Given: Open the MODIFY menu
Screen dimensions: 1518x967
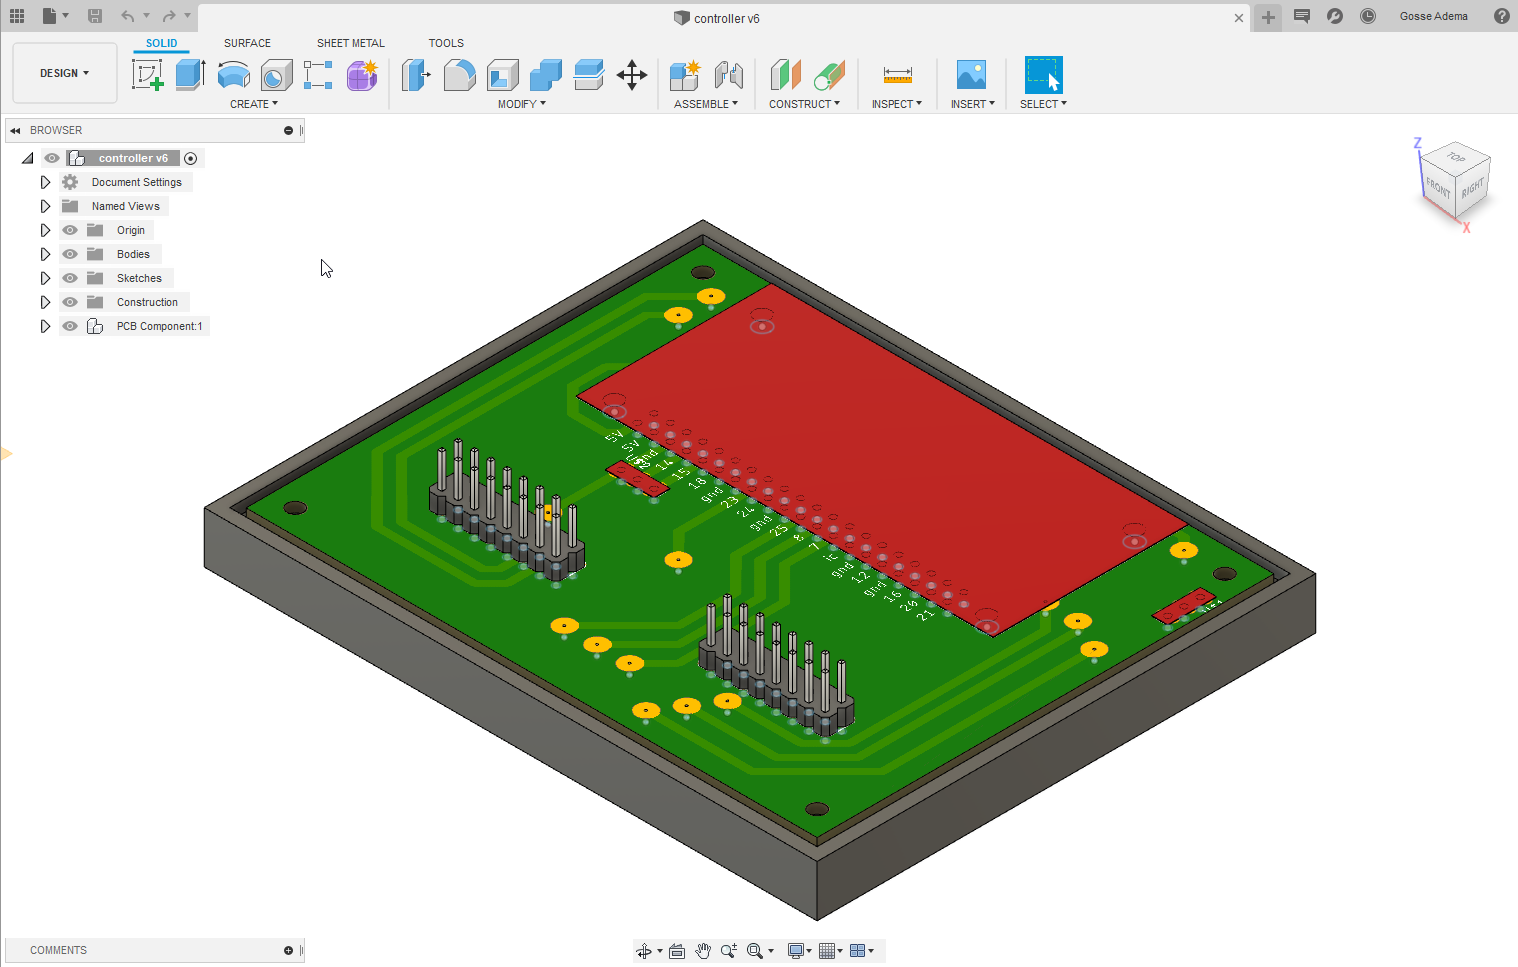Looking at the screenshot, I should pyautogui.click(x=522, y=104).
